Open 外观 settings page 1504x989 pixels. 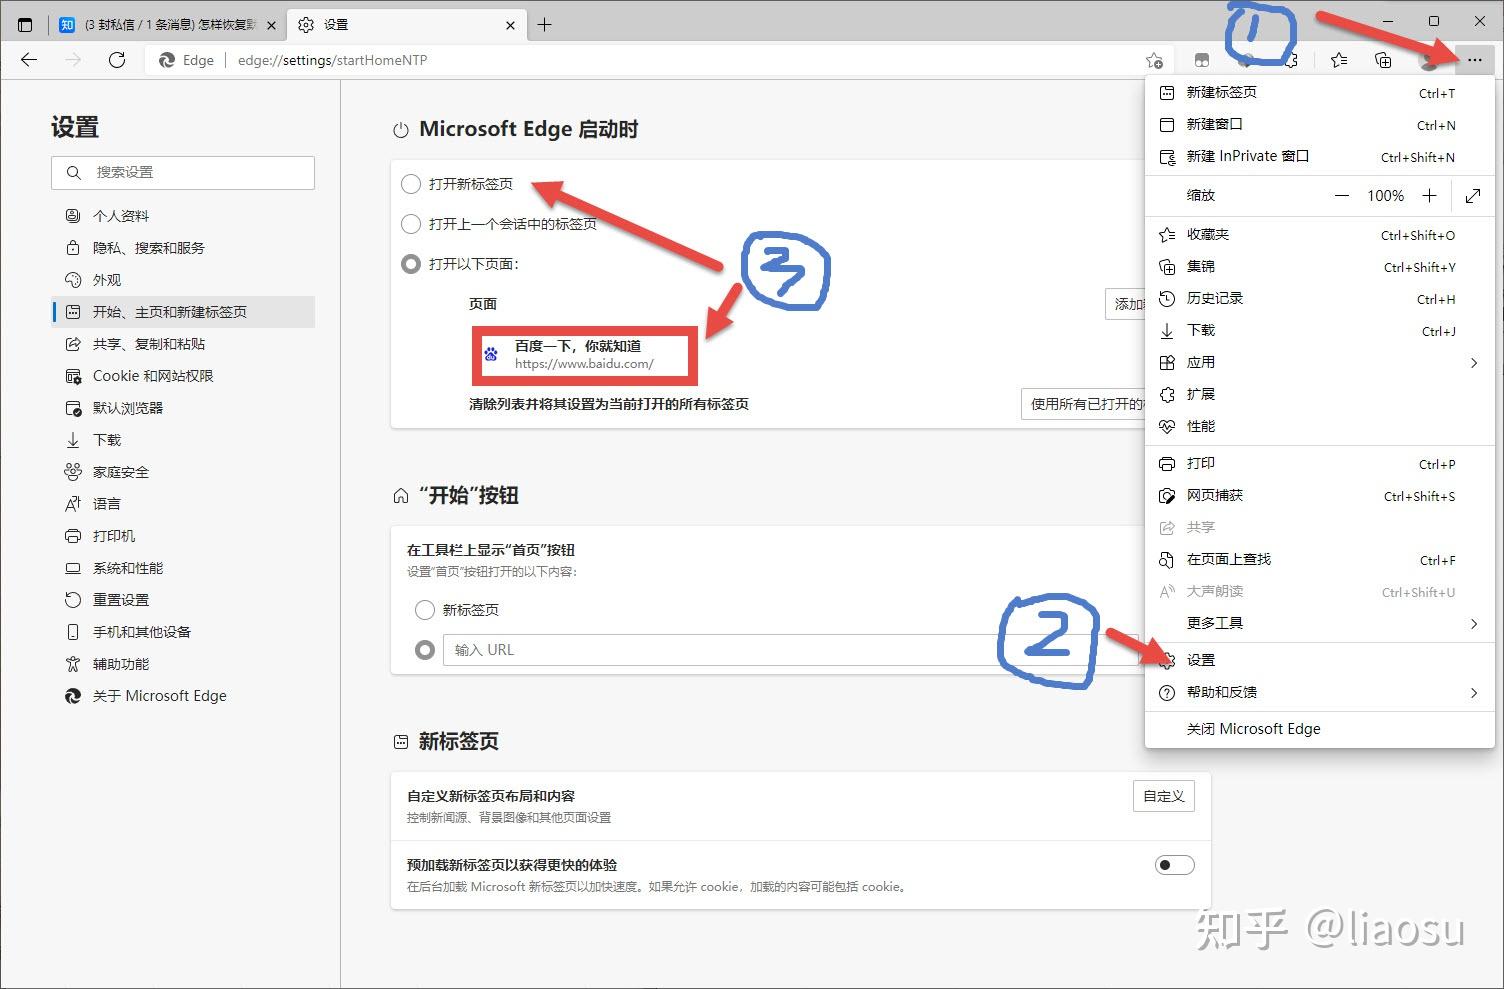183,280
